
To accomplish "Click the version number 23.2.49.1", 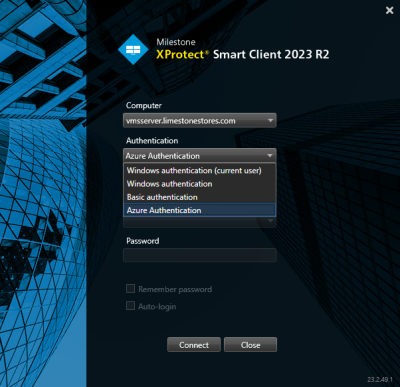I will pyautogui.click(x=380, y=380).
